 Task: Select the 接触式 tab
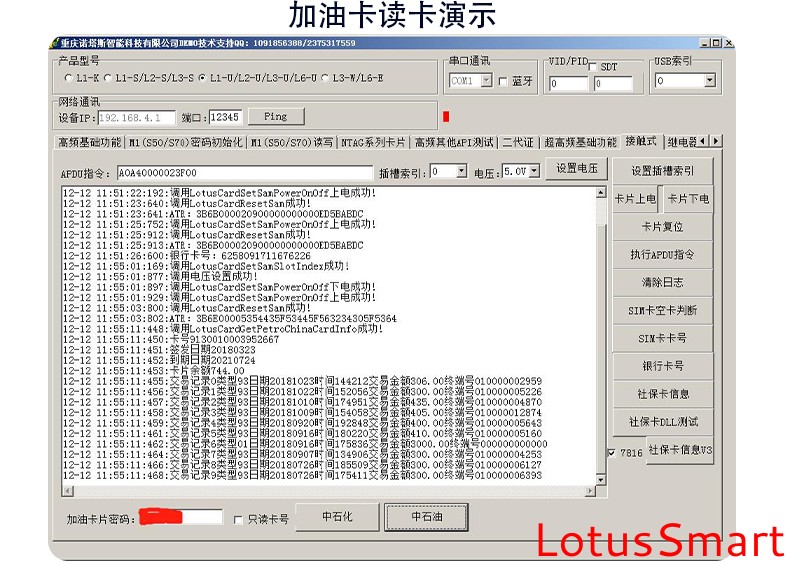[641, 141]
